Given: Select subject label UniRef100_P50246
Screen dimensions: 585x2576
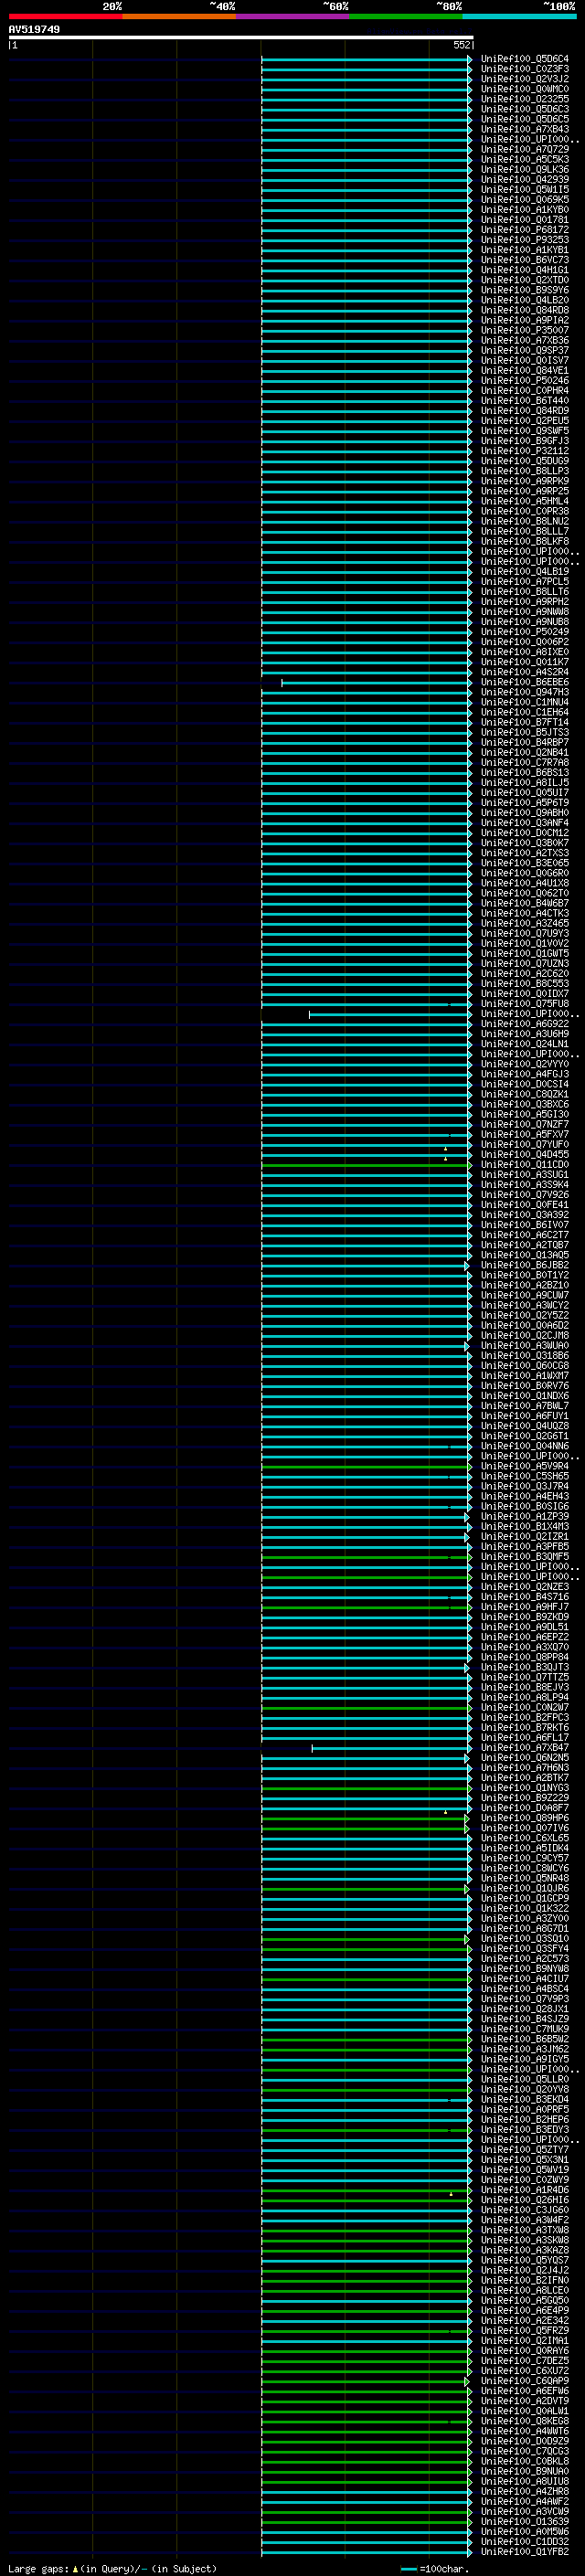Looking at the screenshot, I should pyautogui.click(x=524, y=380).
